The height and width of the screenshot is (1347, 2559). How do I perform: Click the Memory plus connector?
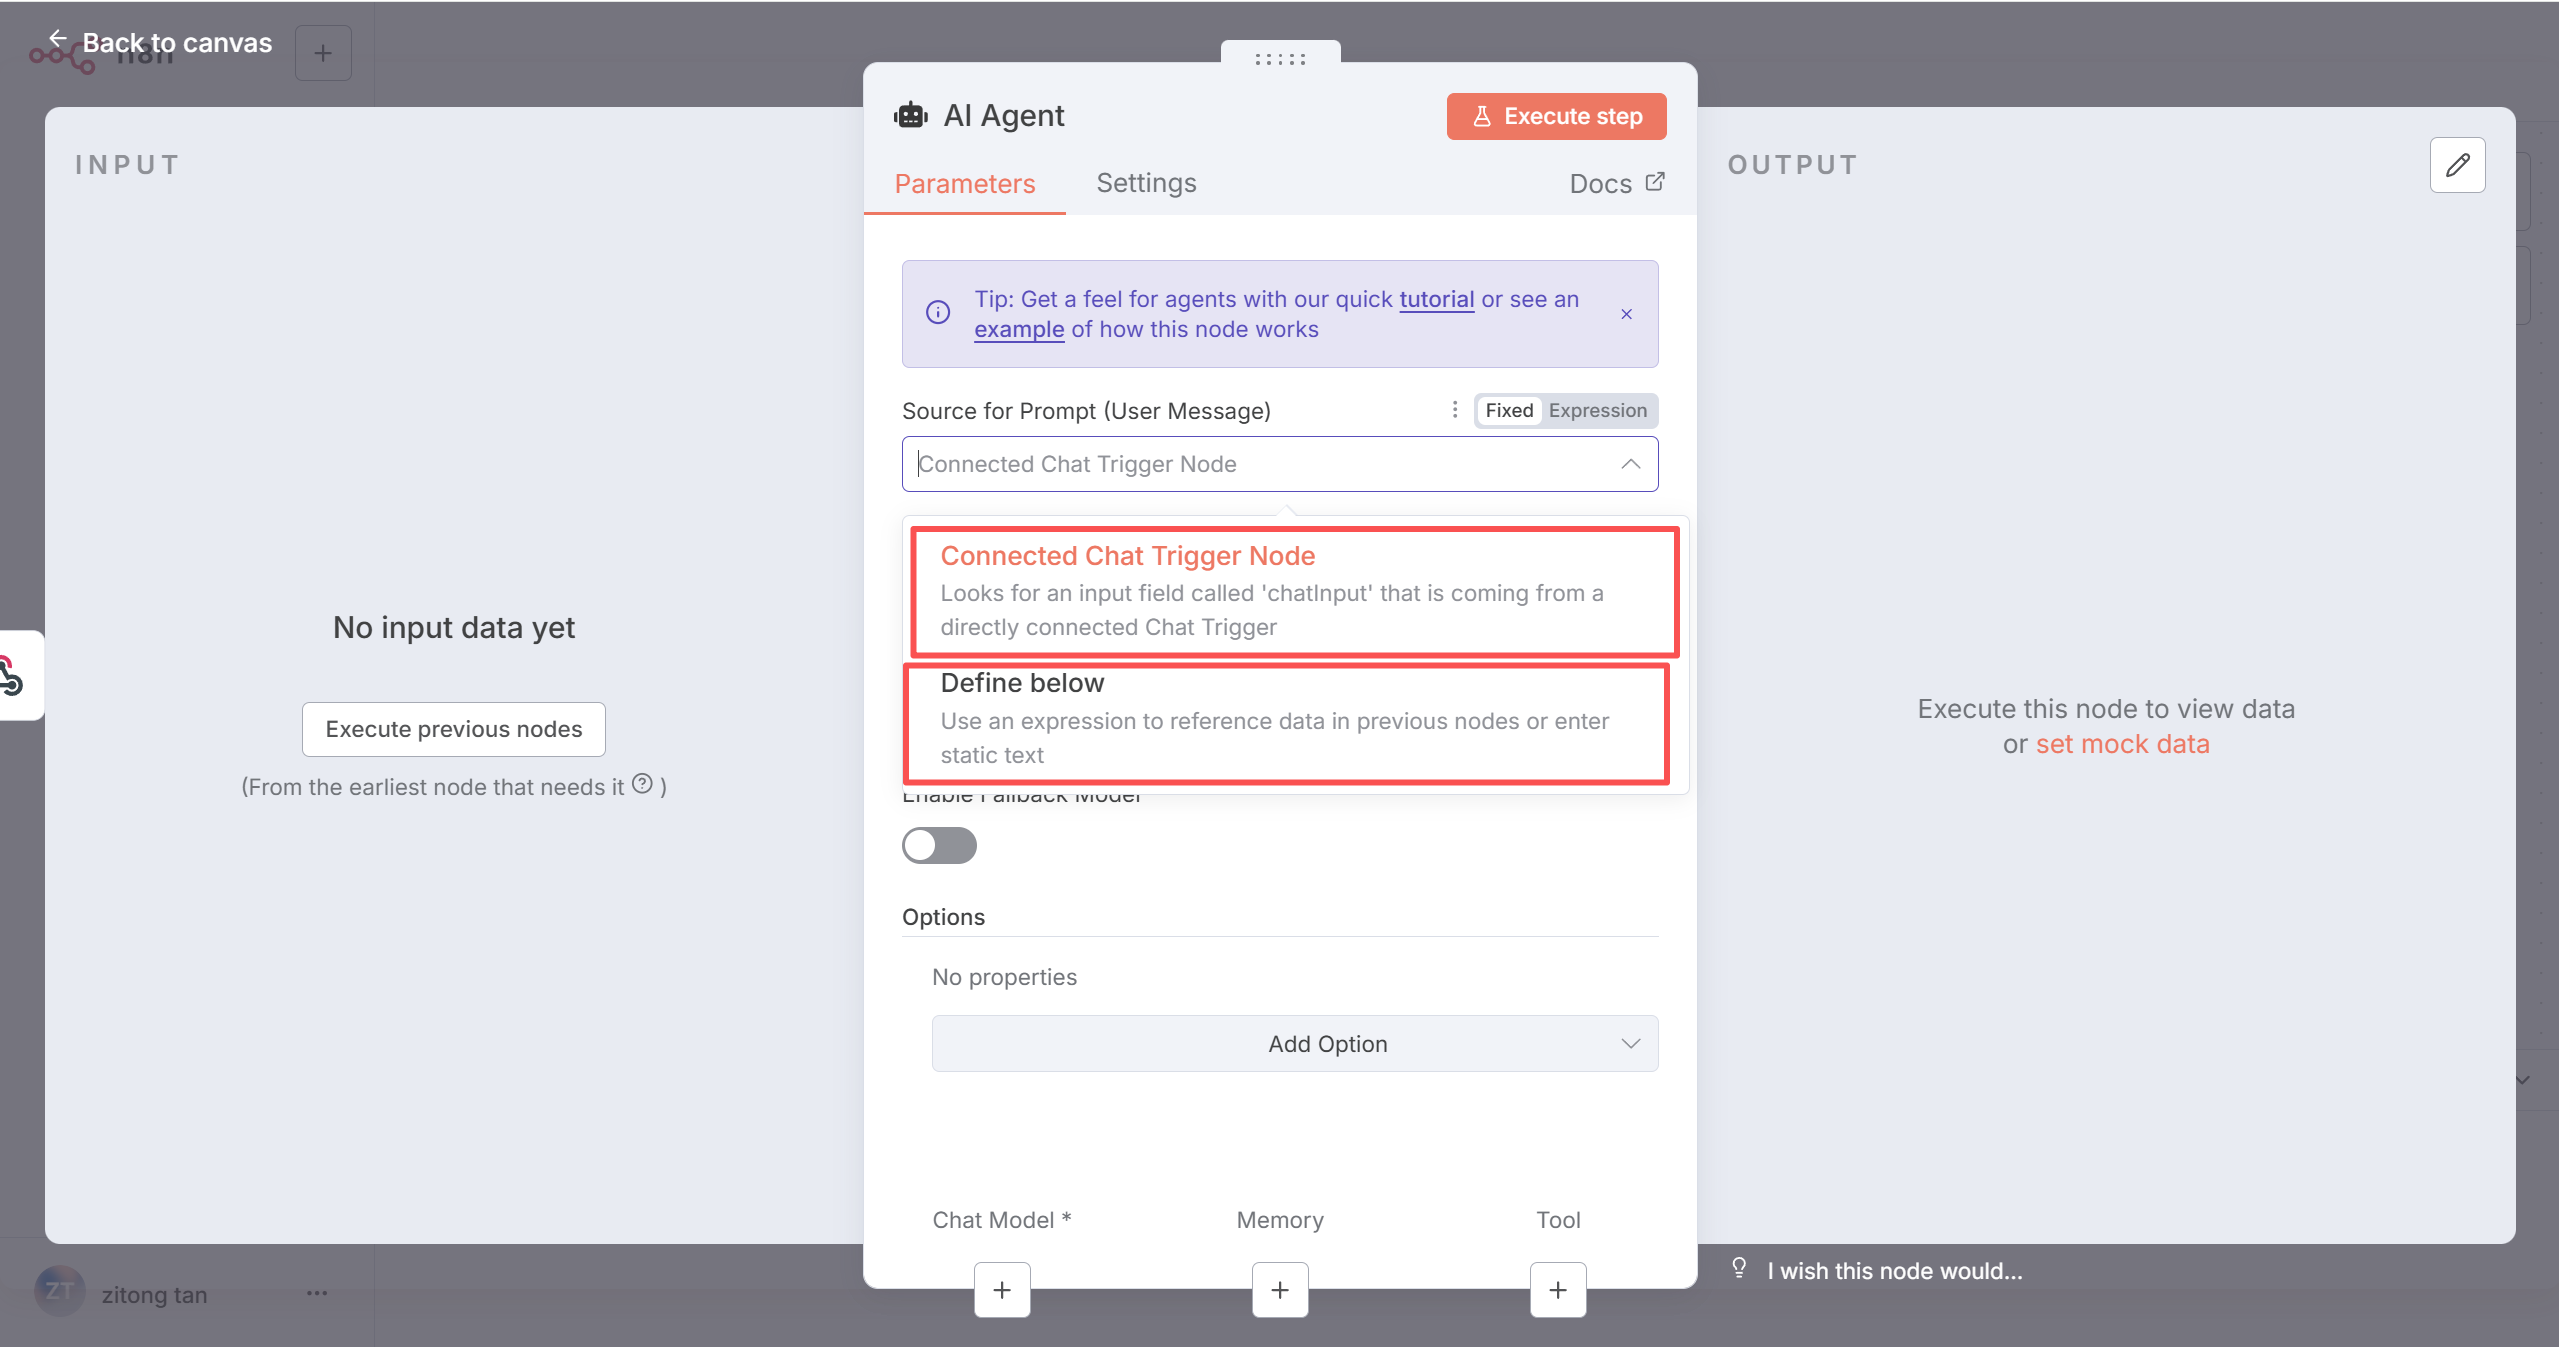[1280, 1290]
